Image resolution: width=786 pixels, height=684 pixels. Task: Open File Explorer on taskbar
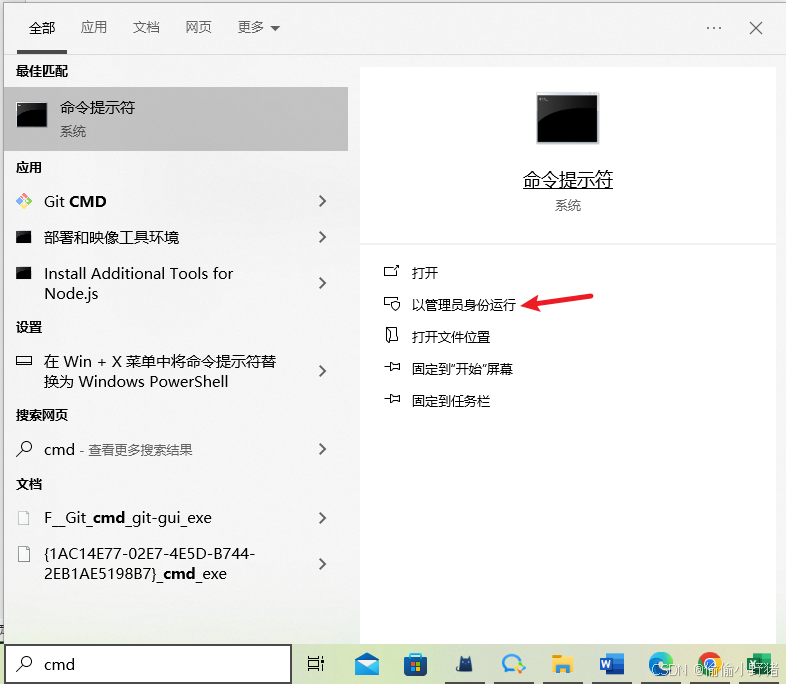coord(562,664)
